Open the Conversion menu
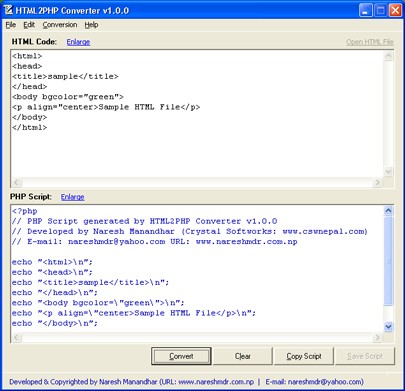Screen dimensions: 405x391 click(60, 25)
